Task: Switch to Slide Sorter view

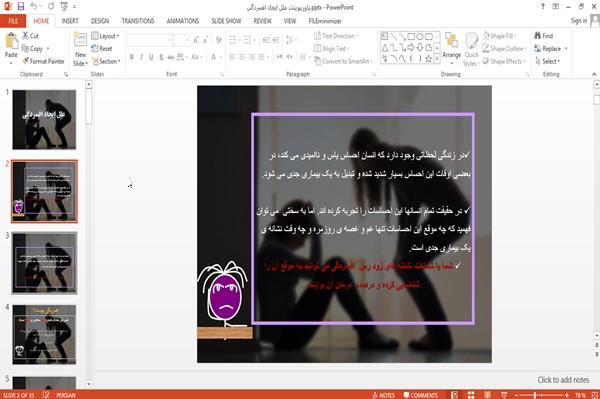Action: tap(471, 395)
